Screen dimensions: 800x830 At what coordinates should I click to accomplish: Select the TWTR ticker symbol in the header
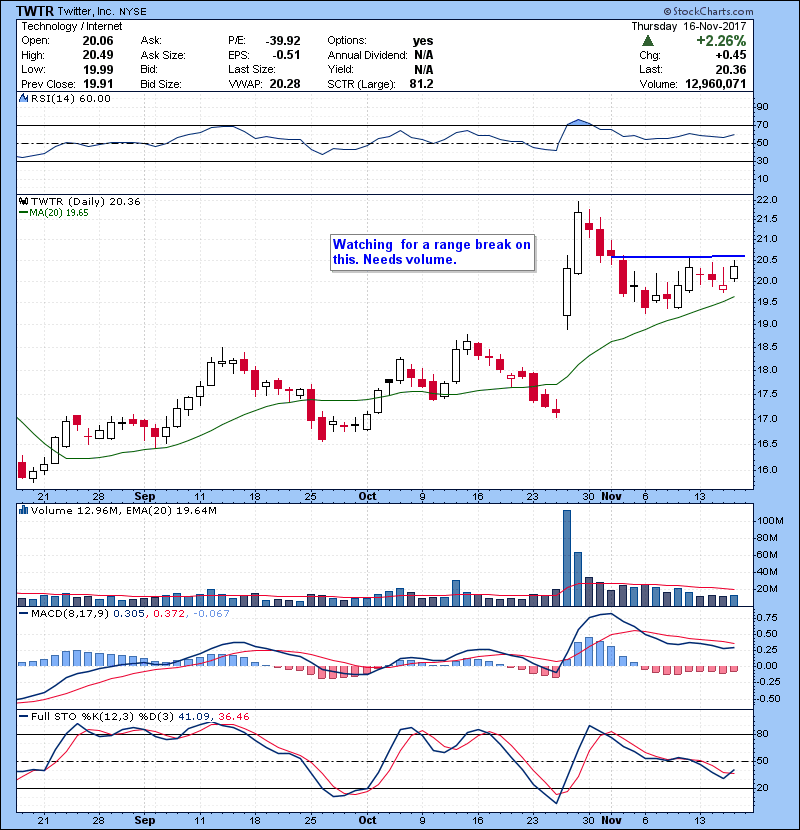point(34,11)
